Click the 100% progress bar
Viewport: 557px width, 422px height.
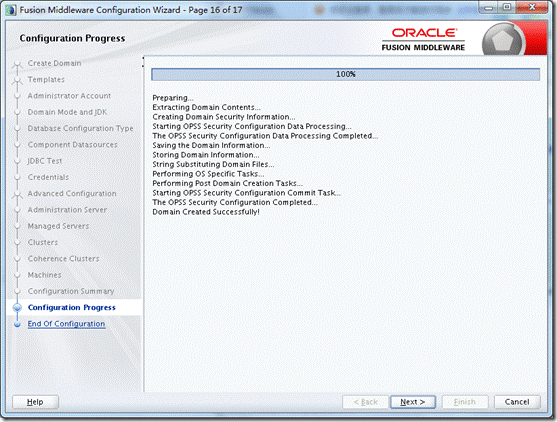pyautogui.click(x=346, y=74)
